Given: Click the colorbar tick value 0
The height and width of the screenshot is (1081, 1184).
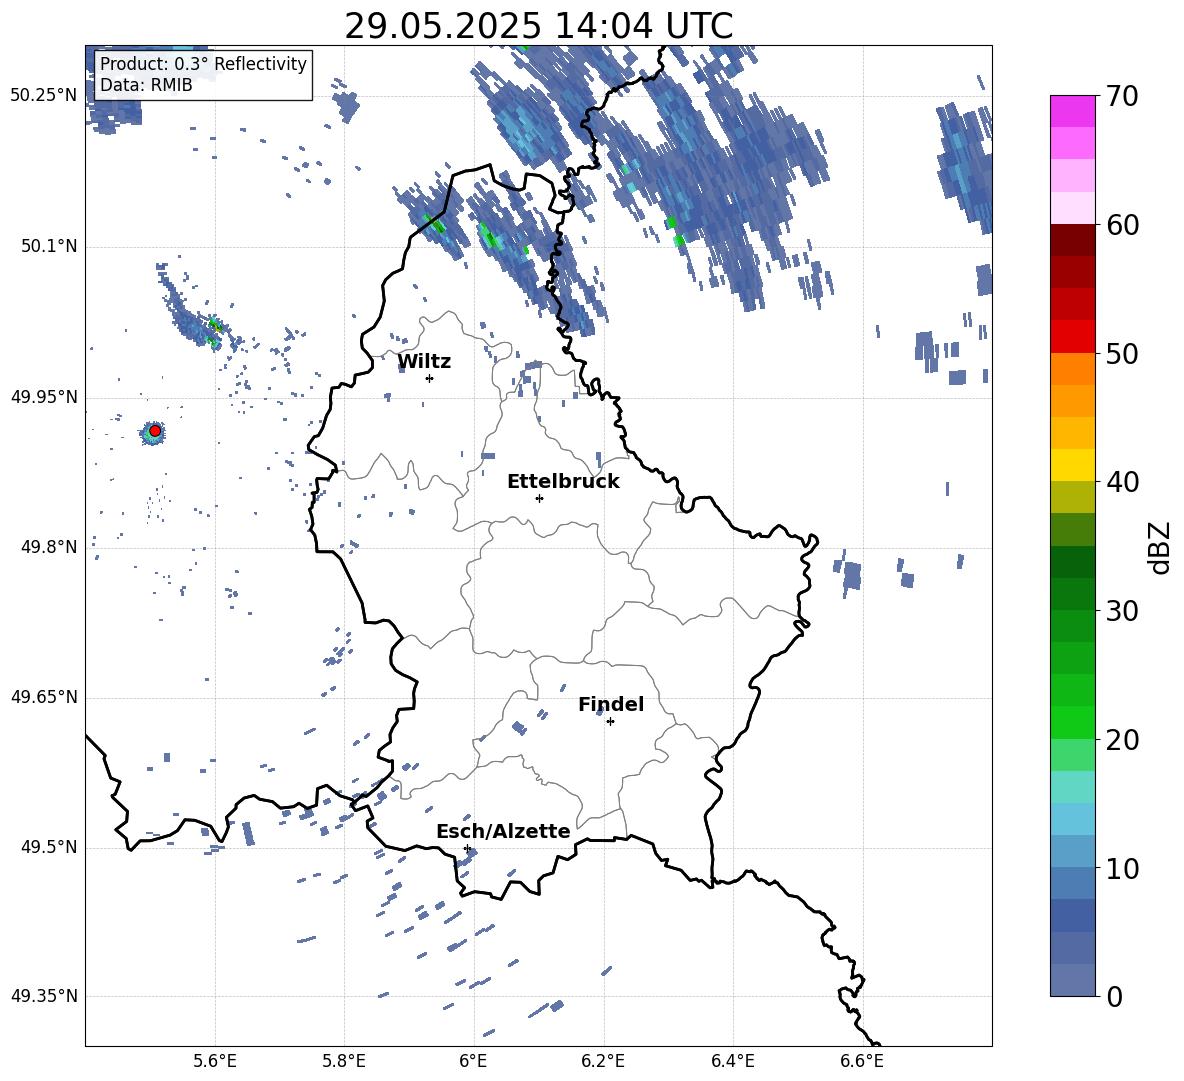Looking at the screenshot, I should pyautogui.click(x=1114, y=996).
